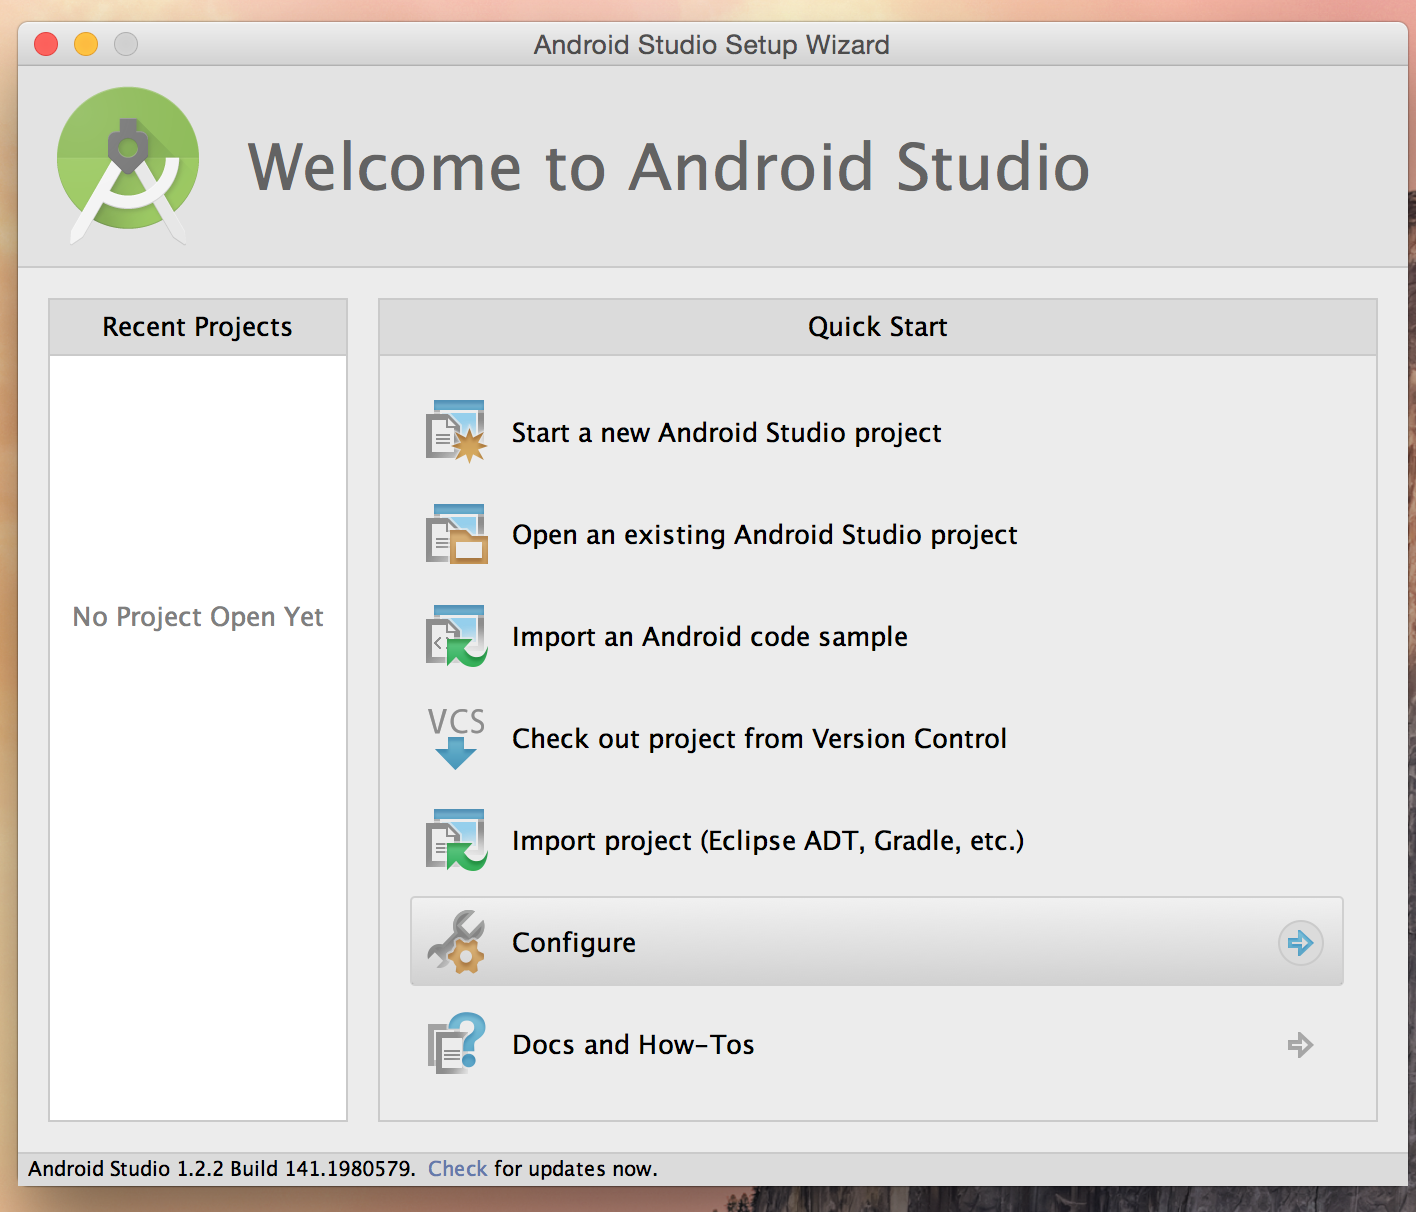Expand Docs and How-Tos gray arrow
Viewport: 1416px width, 1212px height.
1300,1045
